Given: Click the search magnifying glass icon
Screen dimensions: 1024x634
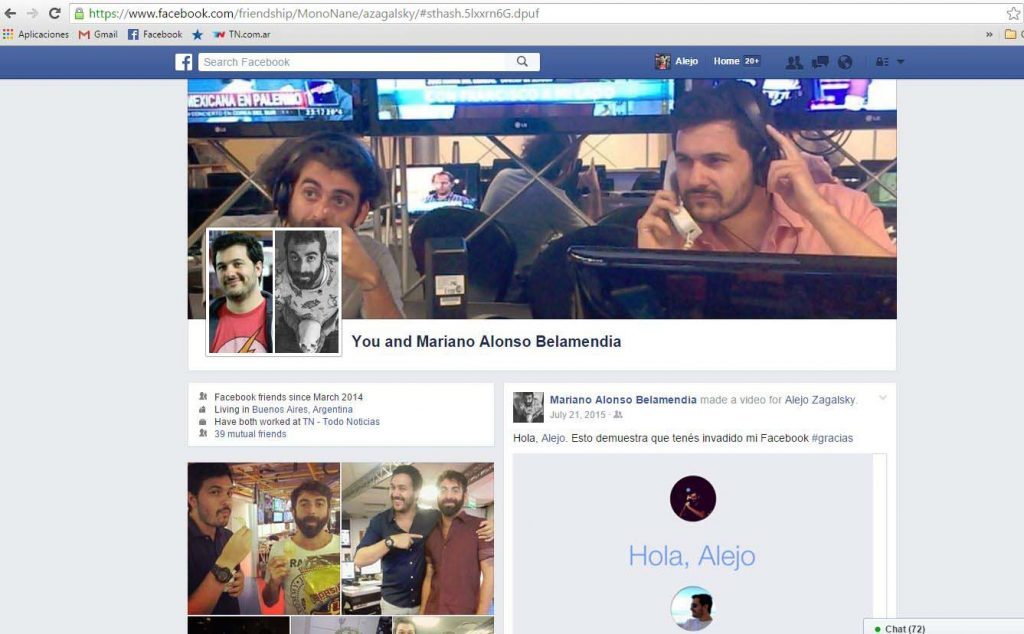Looking at the screenshot, I should (522, 62).
